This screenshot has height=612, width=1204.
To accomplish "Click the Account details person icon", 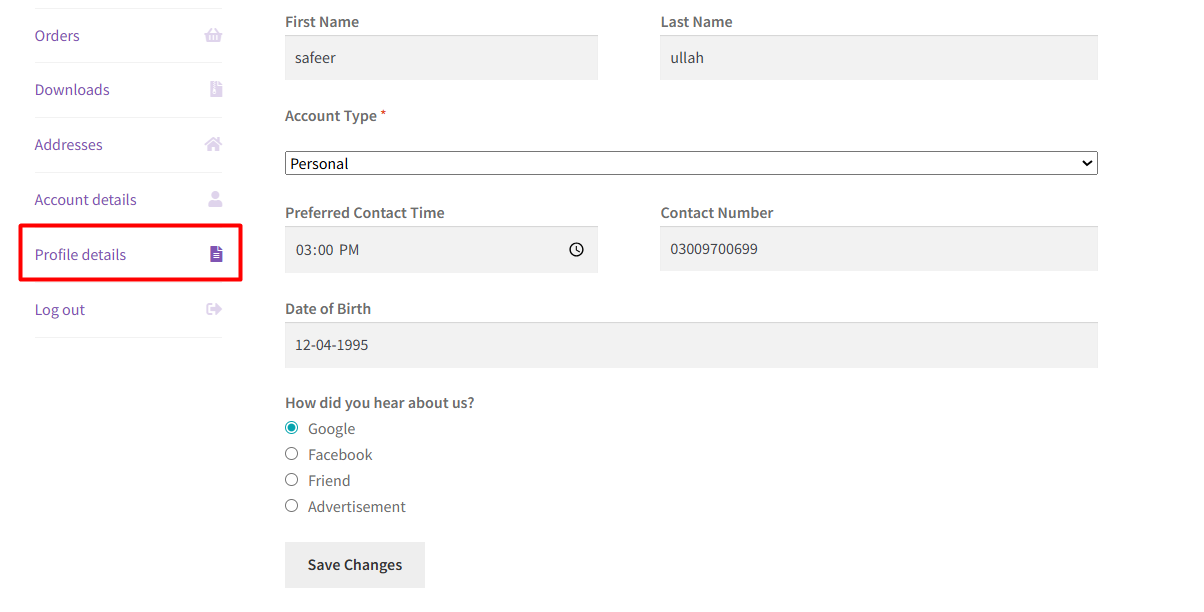I will click(x=215, y=199).
